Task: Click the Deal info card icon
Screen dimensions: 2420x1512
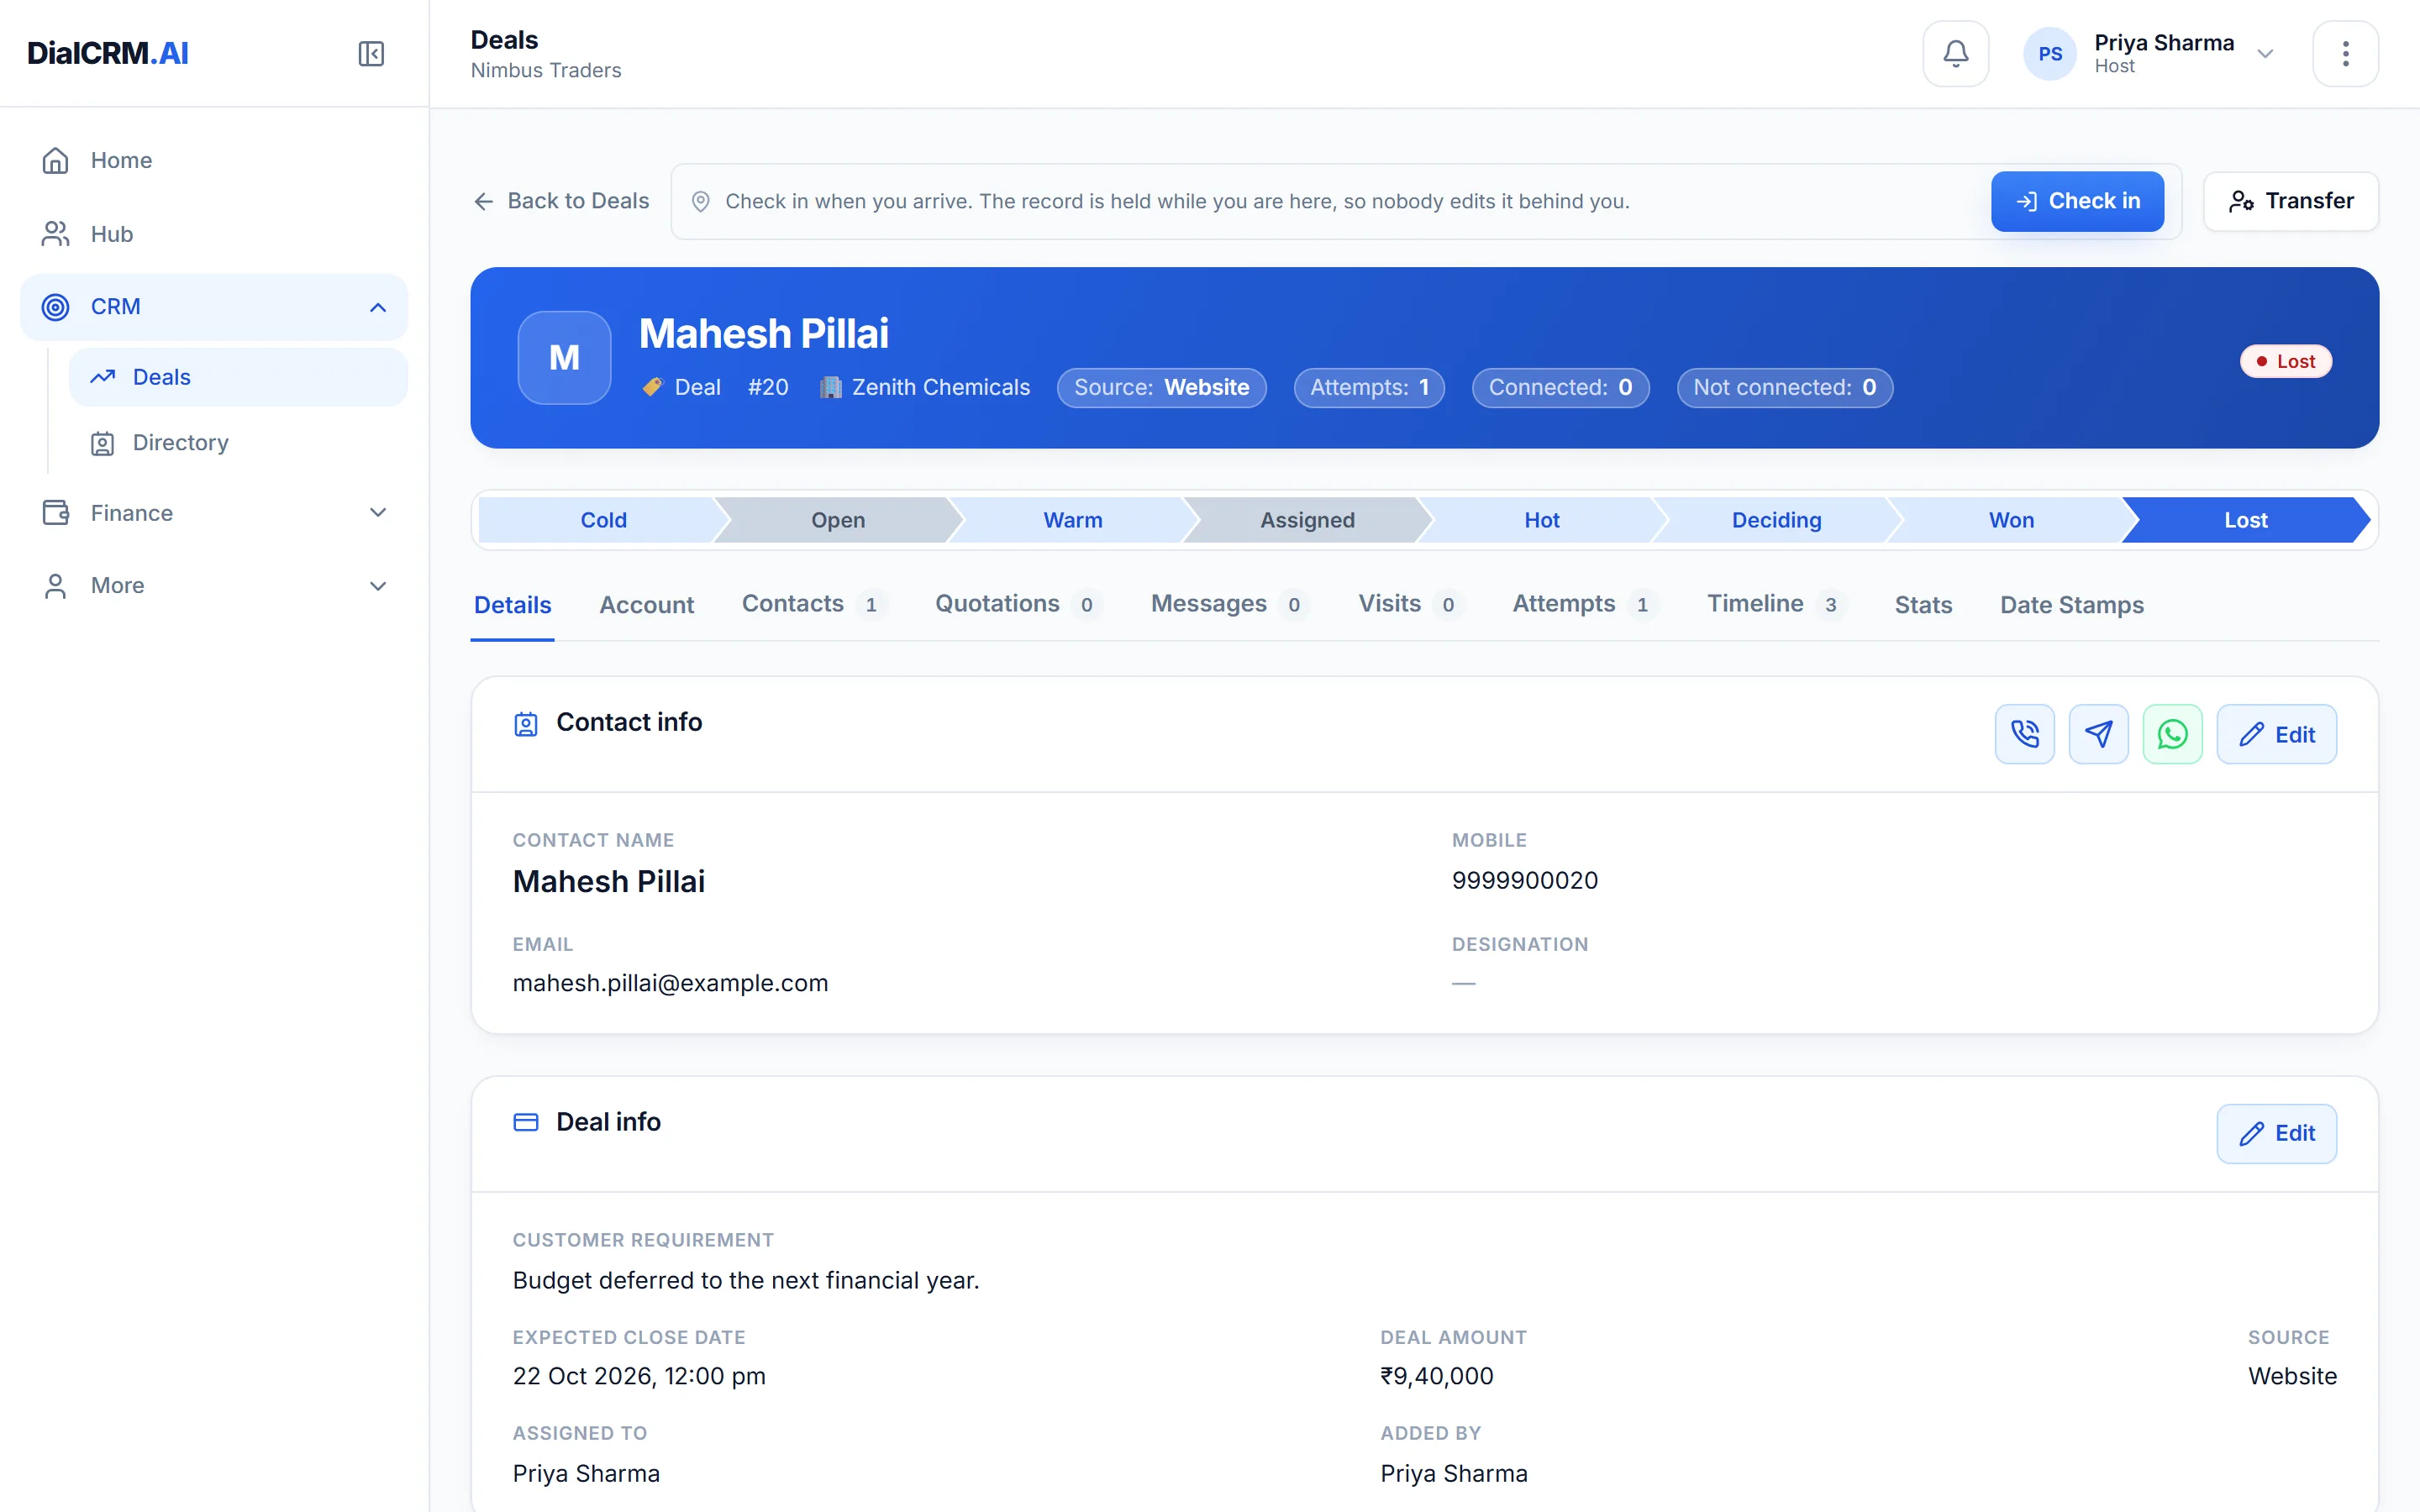Action: [526, 1122]
